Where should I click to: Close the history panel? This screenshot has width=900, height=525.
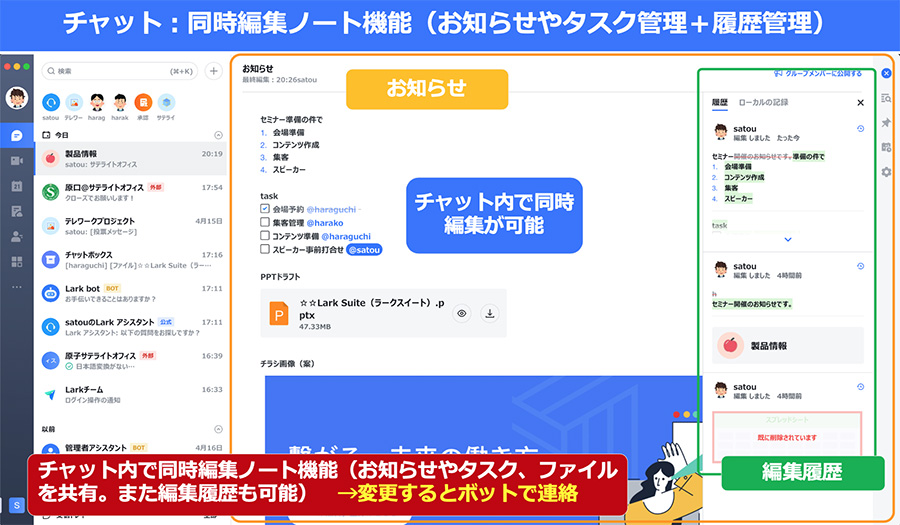tap(860, 103)
